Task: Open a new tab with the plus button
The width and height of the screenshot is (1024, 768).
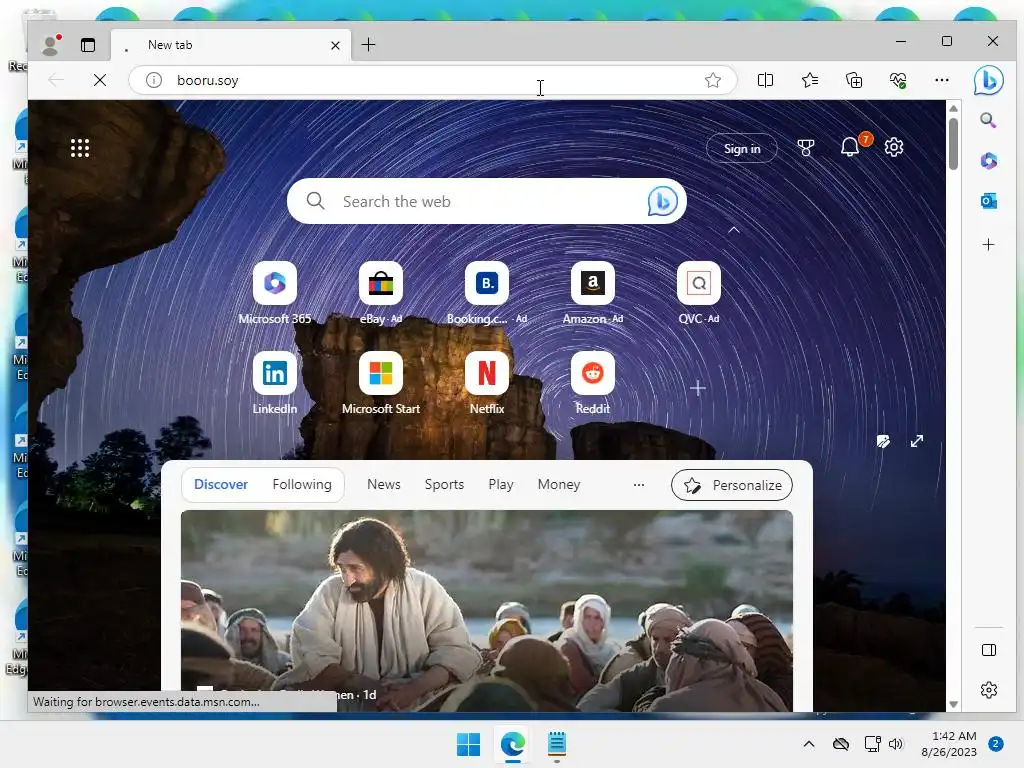Action: click(368, 44)
